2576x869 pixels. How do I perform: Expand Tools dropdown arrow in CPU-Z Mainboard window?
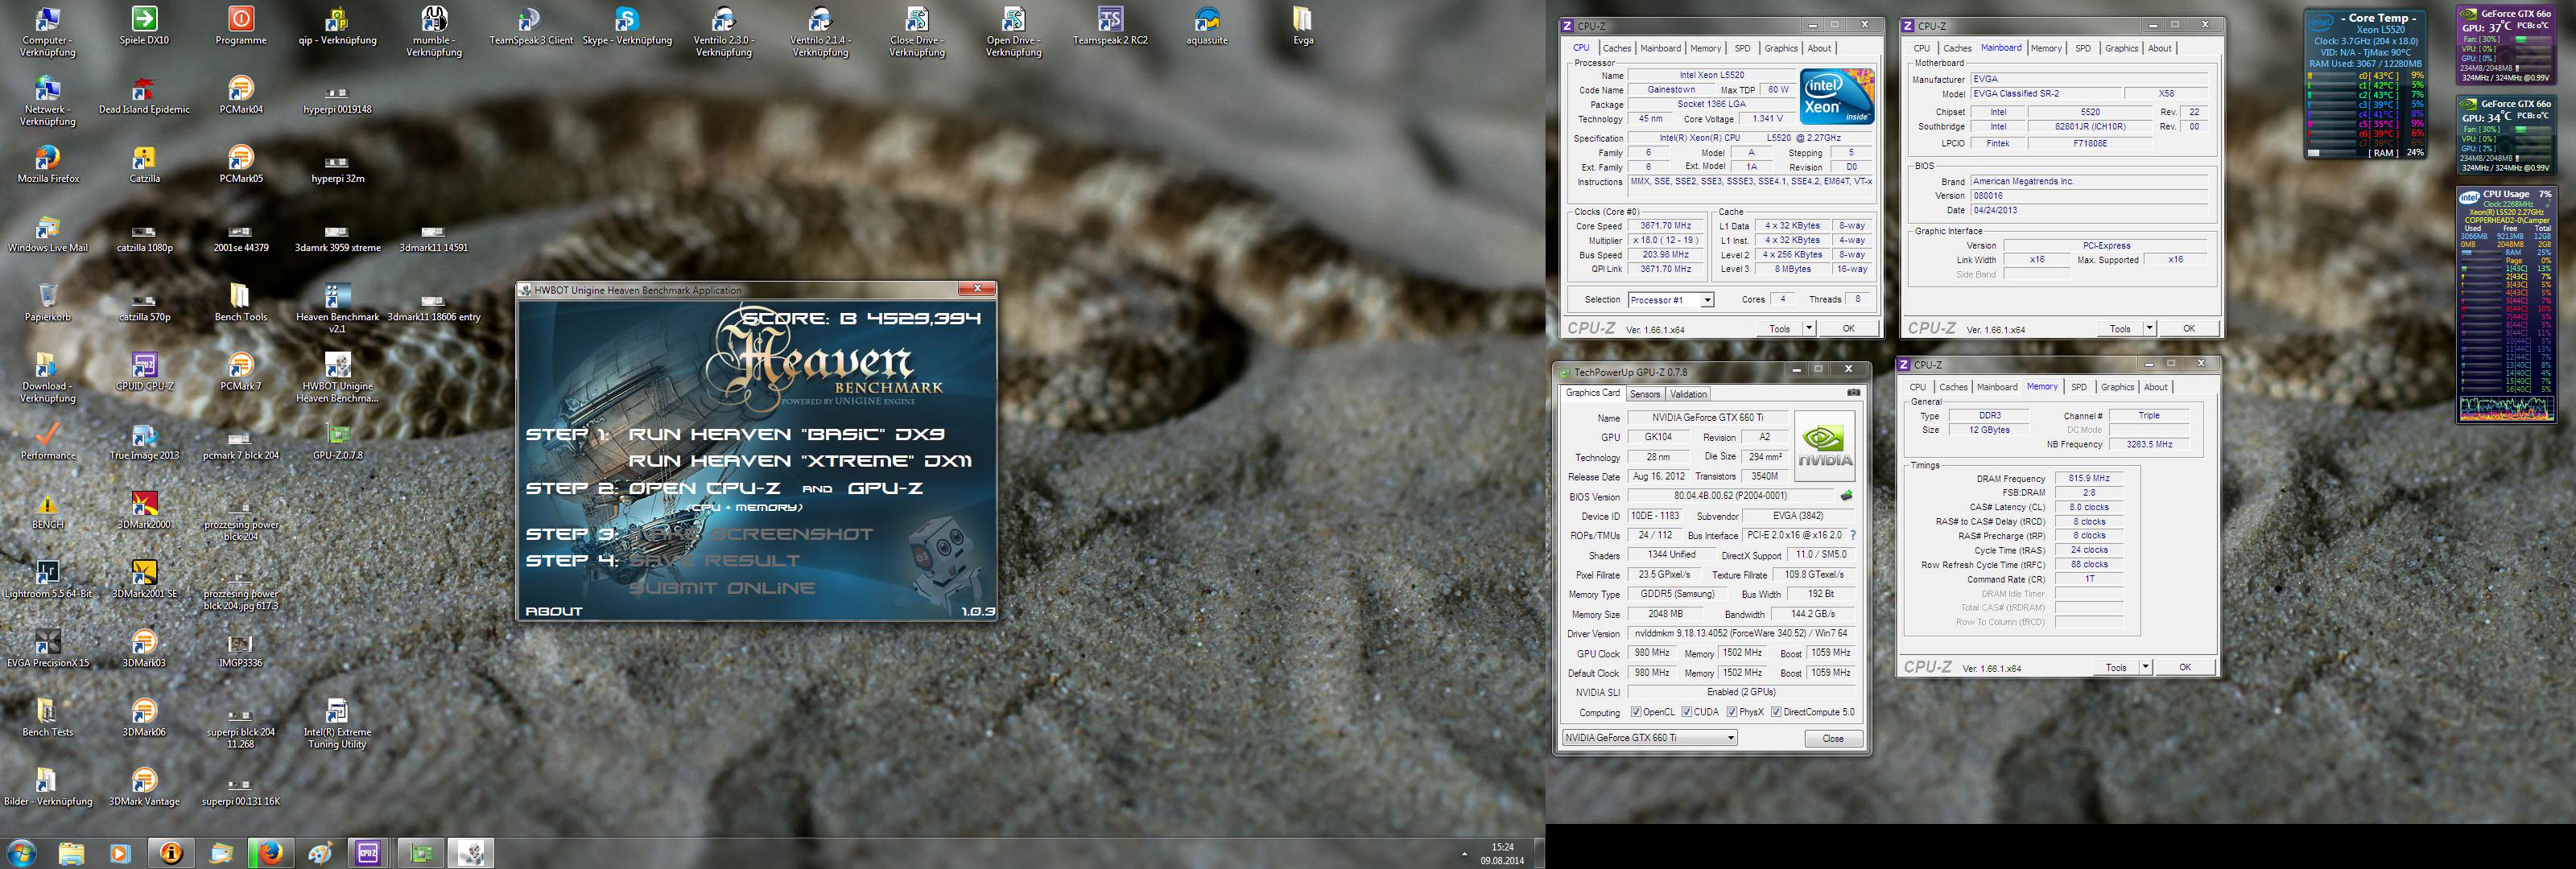2149,328
